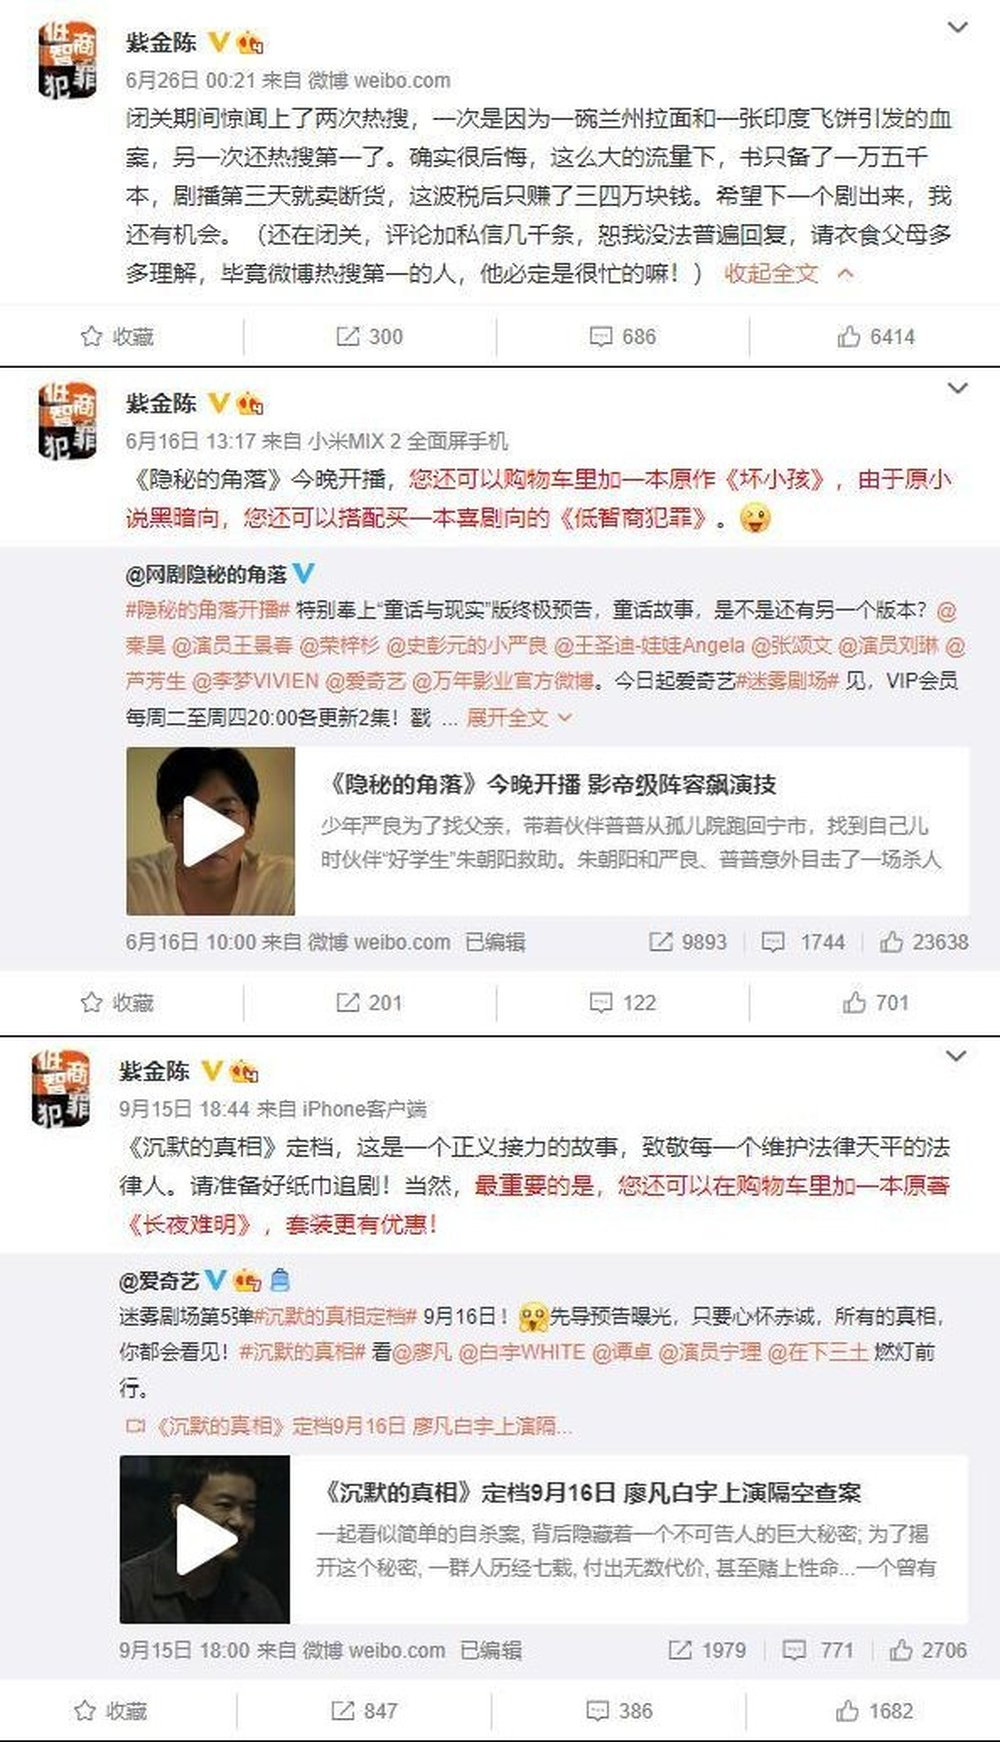Play 沉默的真相 video thumbnail
1000x1742 pixels.
(x=205, y=1539)
